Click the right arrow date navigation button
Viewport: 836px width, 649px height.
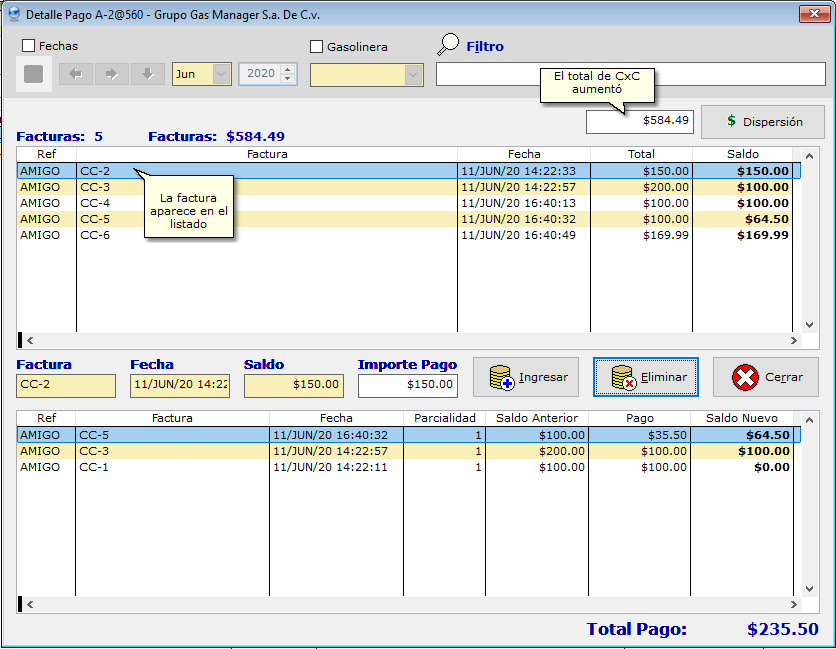point(112,74)
